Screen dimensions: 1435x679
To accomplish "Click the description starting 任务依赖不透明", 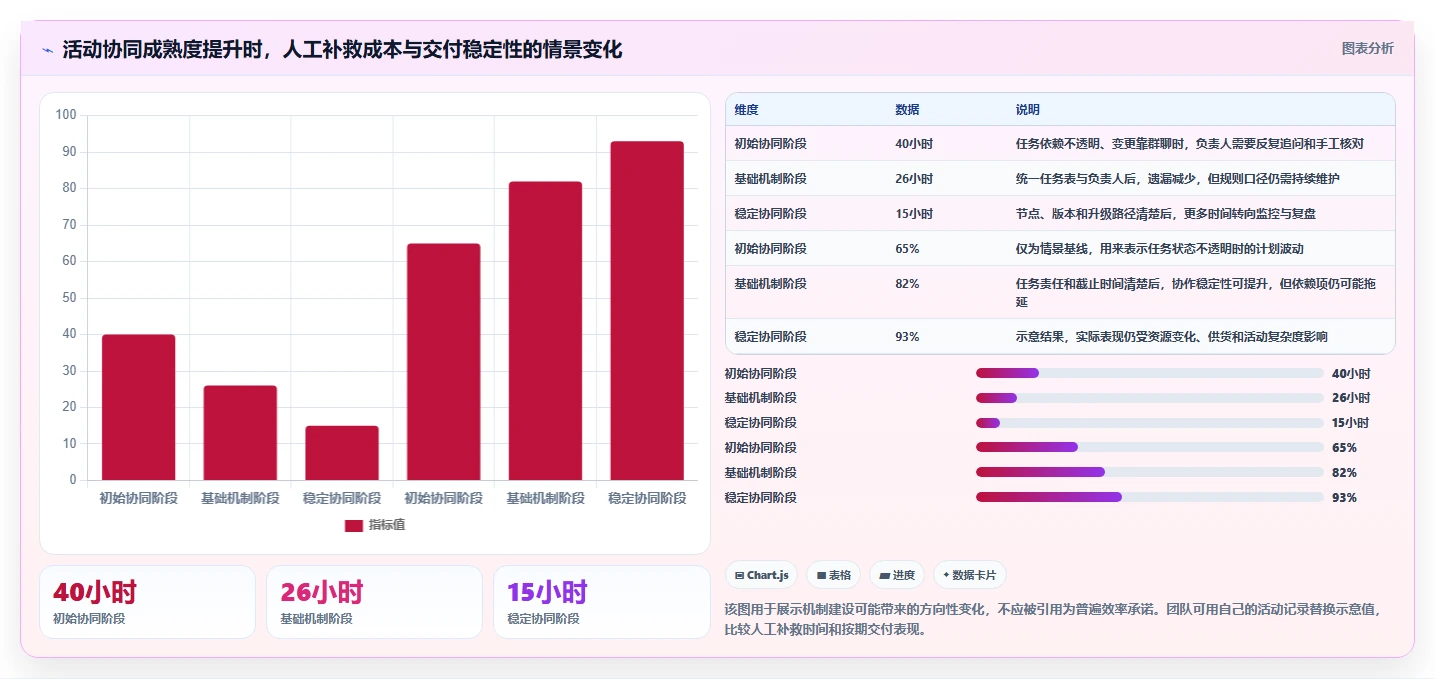I will [1189, 143].
